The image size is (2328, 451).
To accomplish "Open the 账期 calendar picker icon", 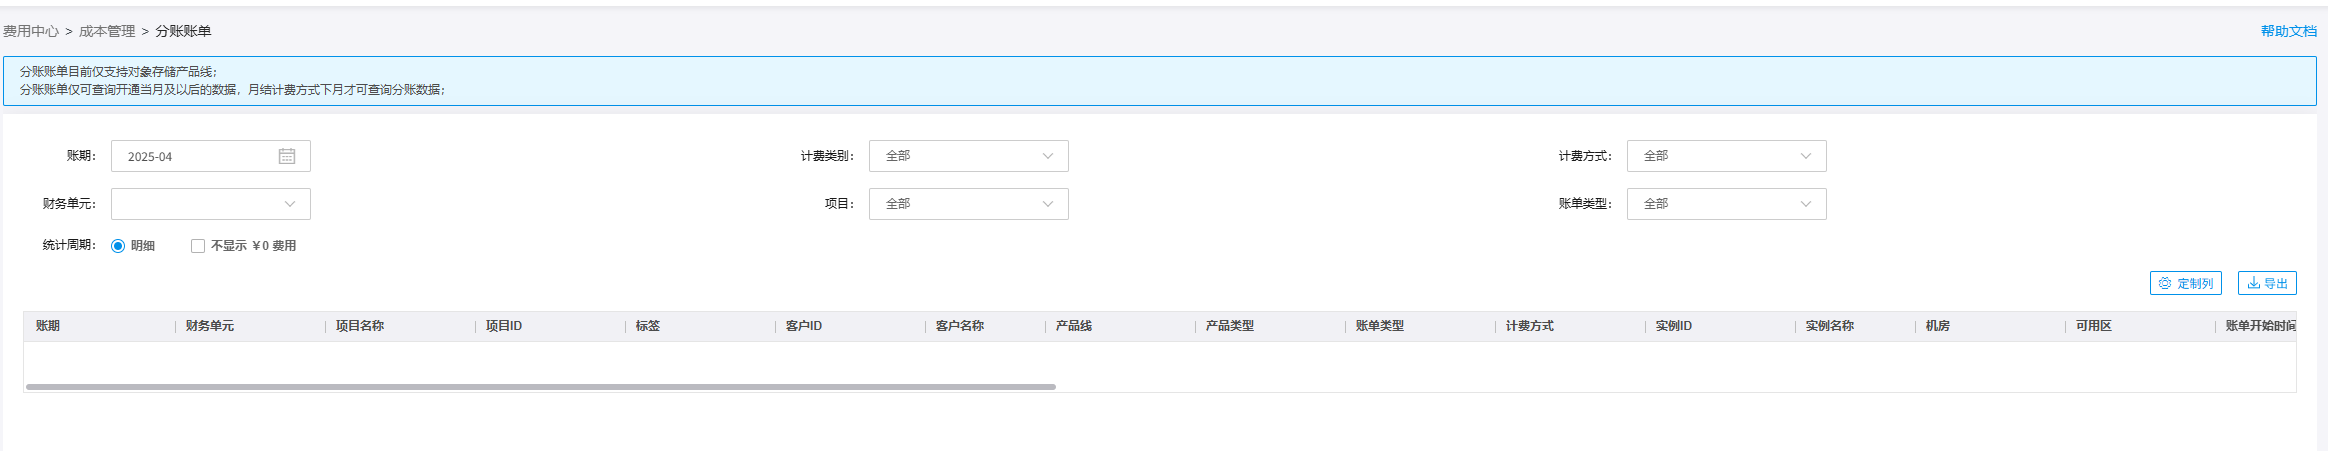I will pyautogui.click(x=287, y=156).
